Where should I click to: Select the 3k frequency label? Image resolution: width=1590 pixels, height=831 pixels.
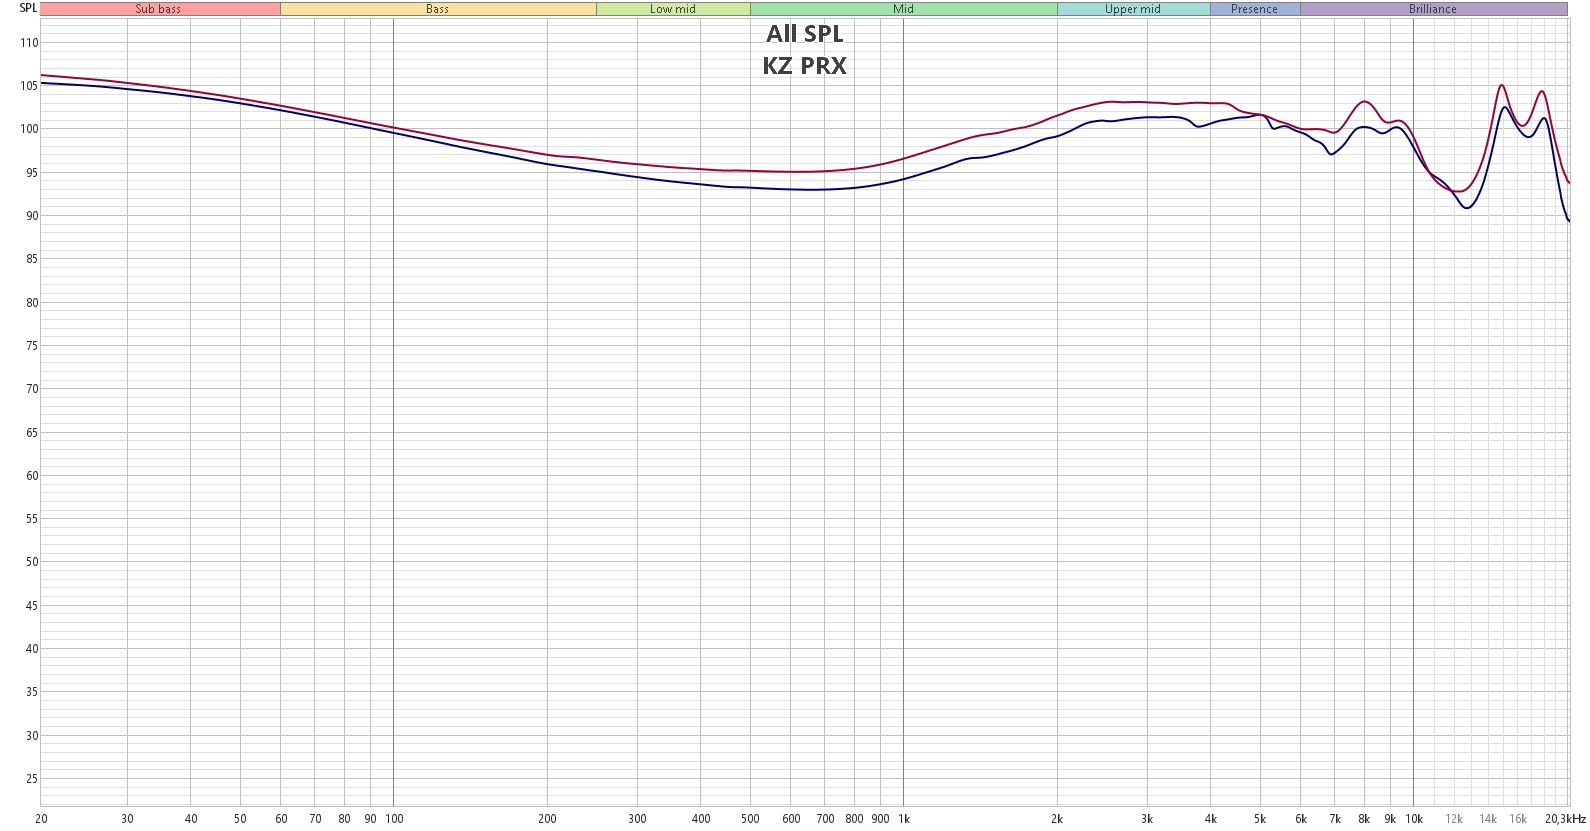1147,819
